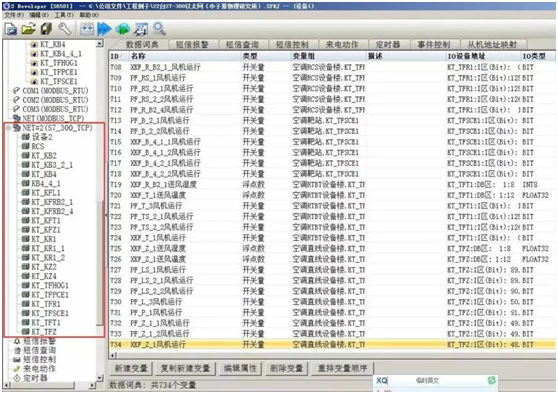The height and width of the screenshot is (394, 558).
Task: Open the 工具(T) menu
Action: [64, 15]
